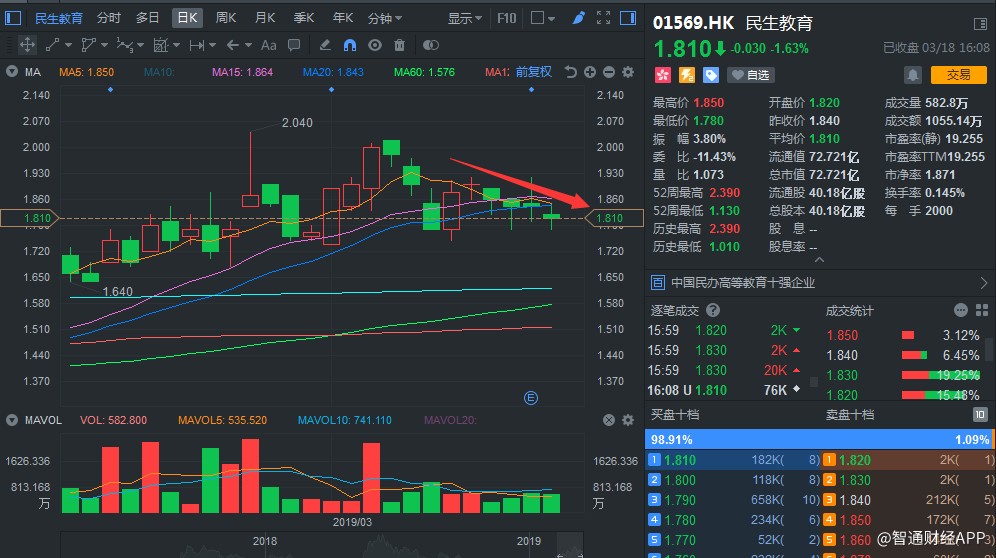The width and height of the screenshot is (996, 558).
Task: Click the 逐笔成交 help question mark
Action: click(713, 310)
